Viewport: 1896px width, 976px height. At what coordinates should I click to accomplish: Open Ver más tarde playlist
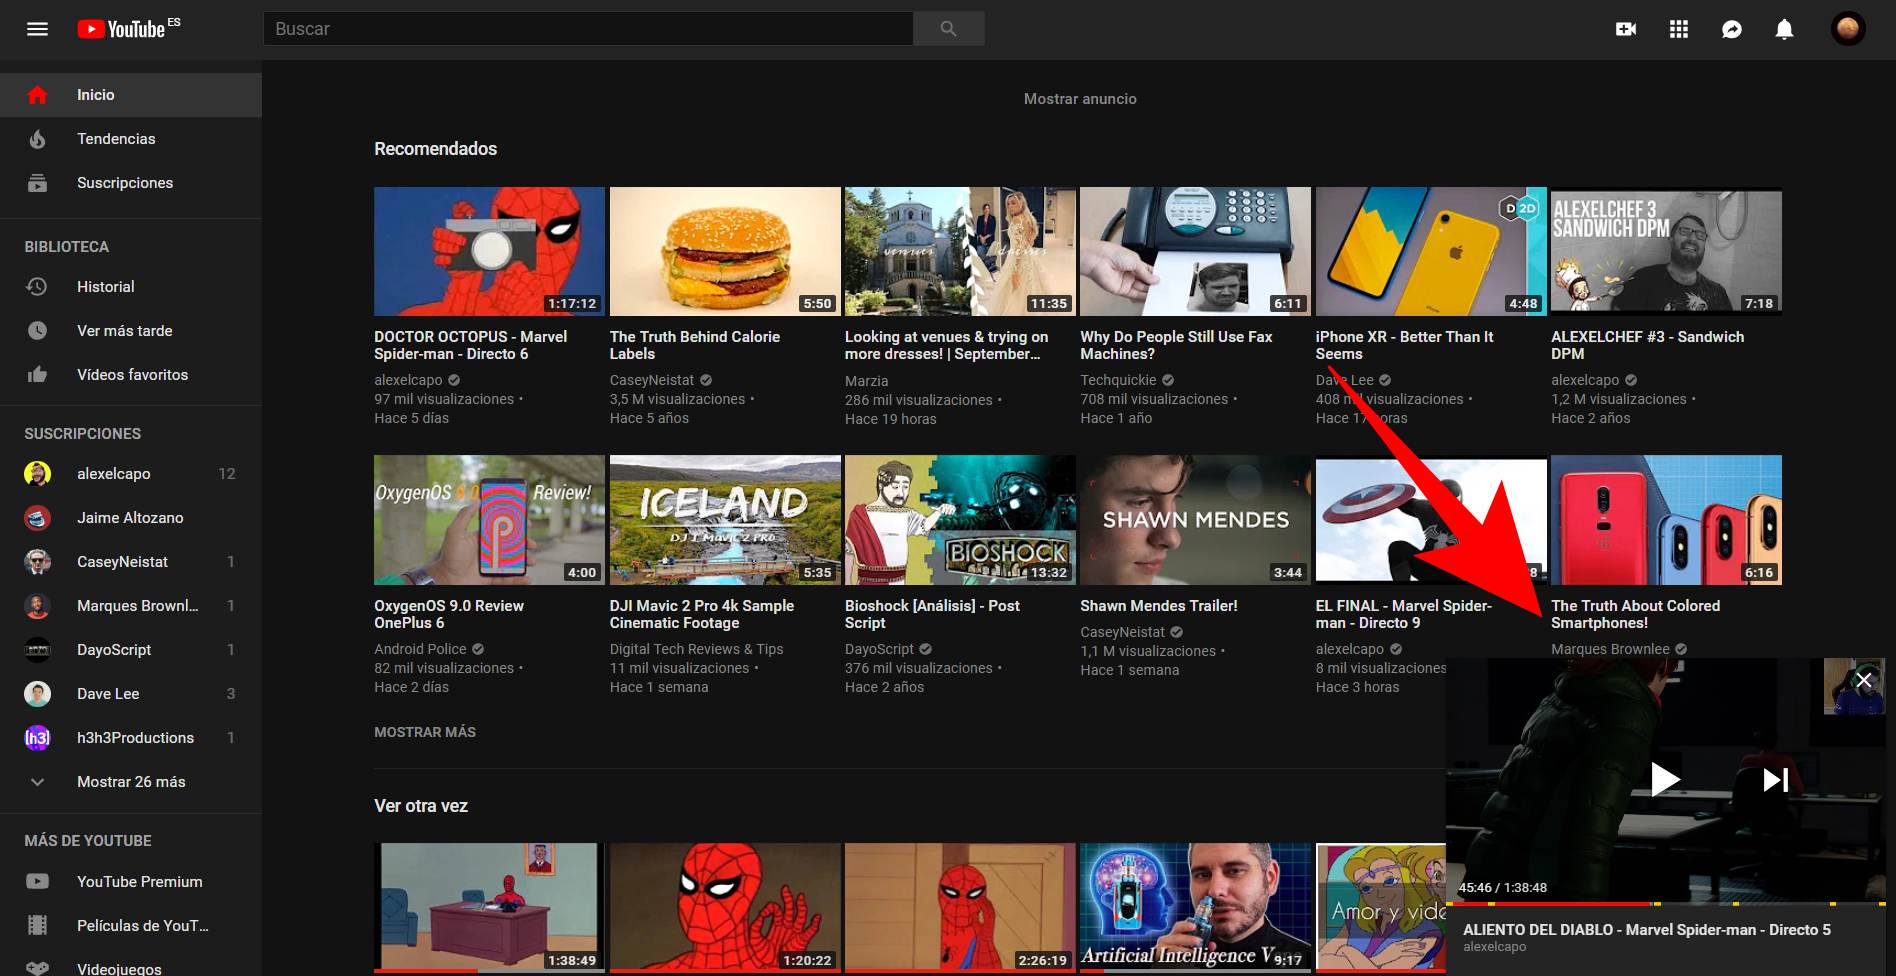(x=131, y=331)
